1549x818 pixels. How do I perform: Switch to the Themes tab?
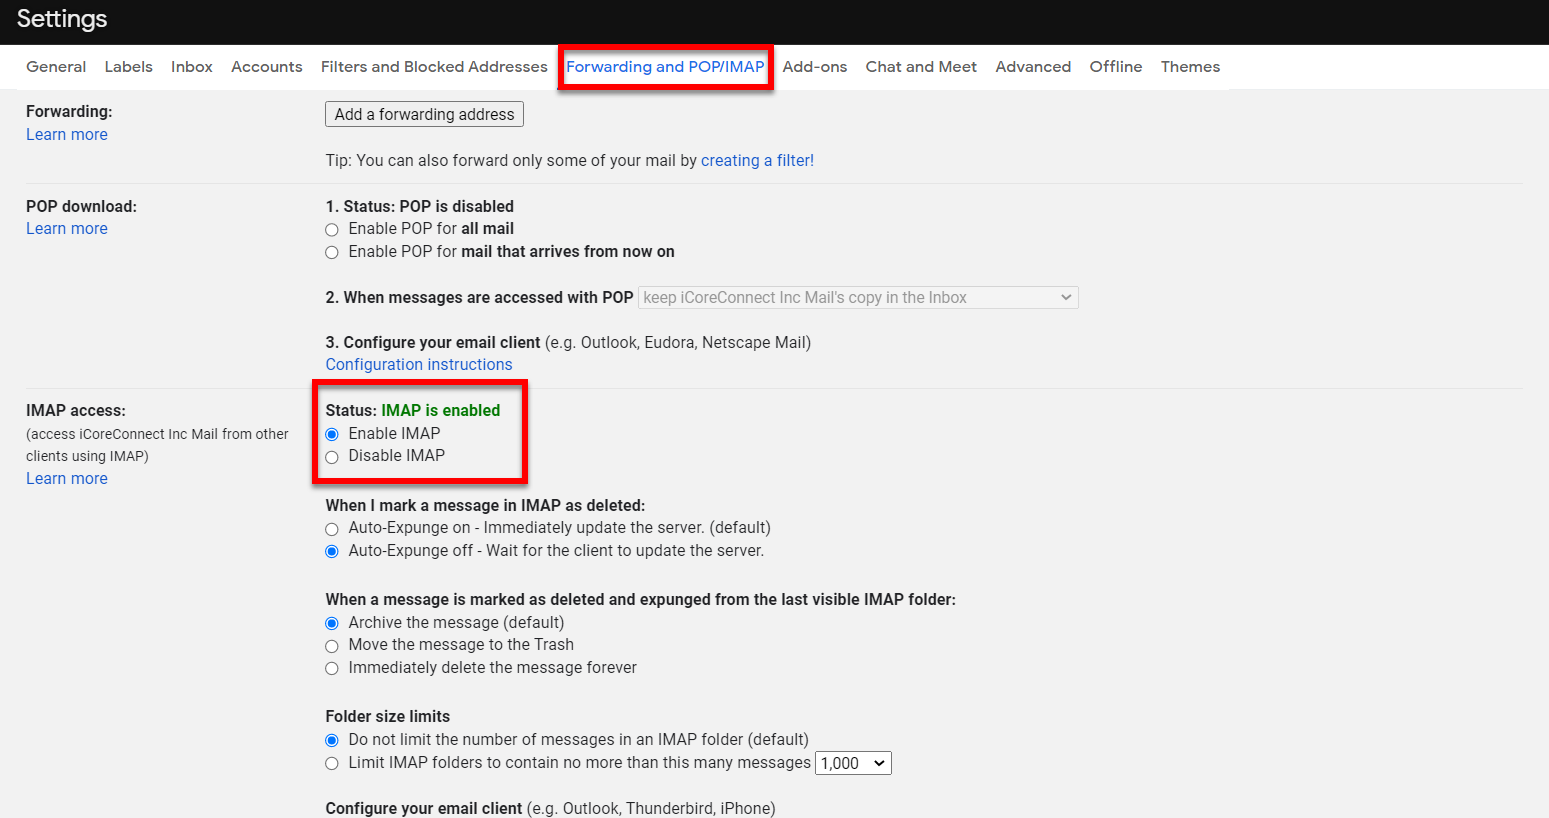tap(1189, 66)
